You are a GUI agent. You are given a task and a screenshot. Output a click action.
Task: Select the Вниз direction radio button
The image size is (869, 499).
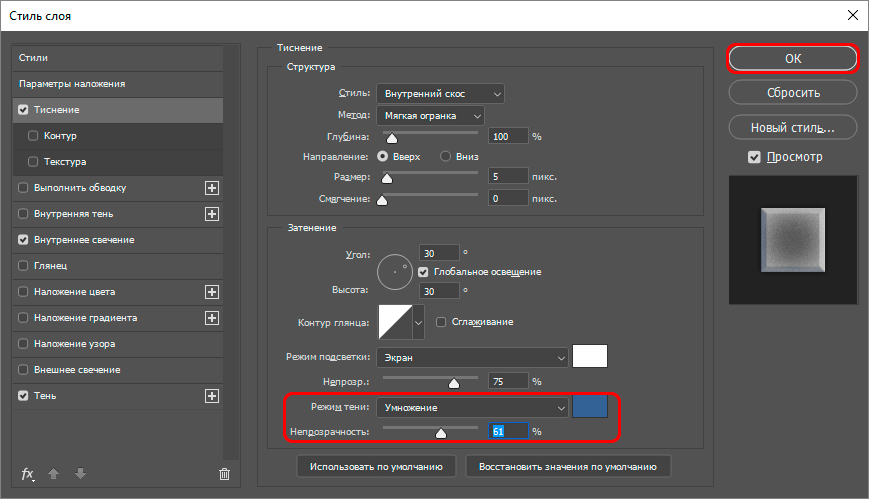click(446, 157)
